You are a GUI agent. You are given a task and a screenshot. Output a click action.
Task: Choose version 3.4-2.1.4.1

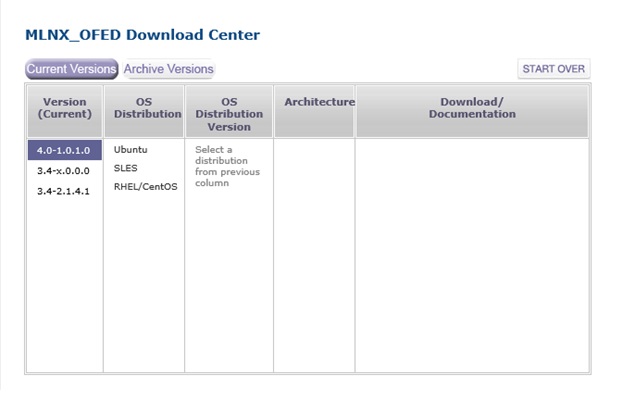pyautogui.click(x=64, y=191)
